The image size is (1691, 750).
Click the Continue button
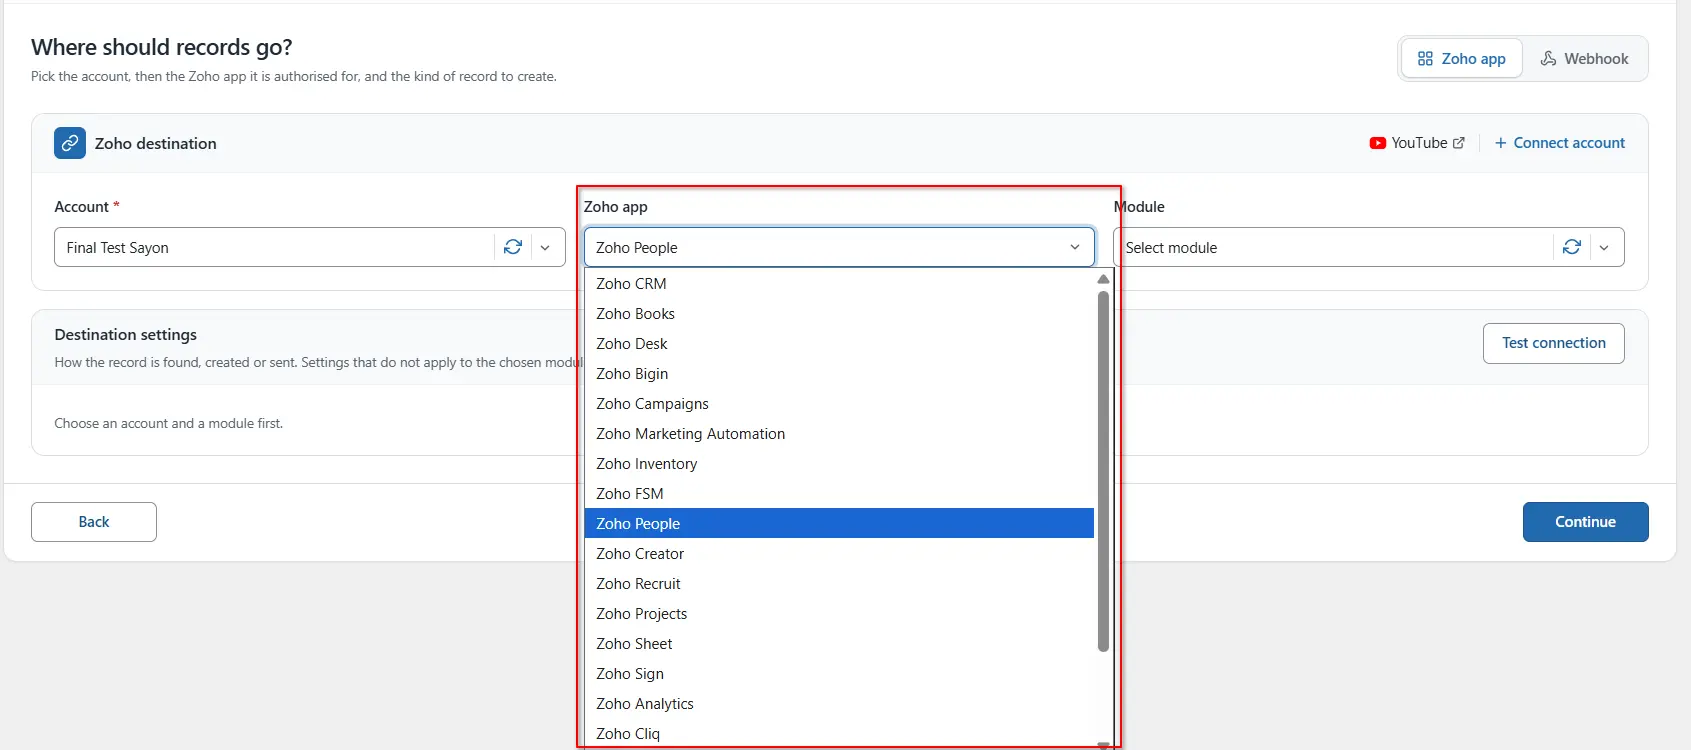click(1585, 522)
